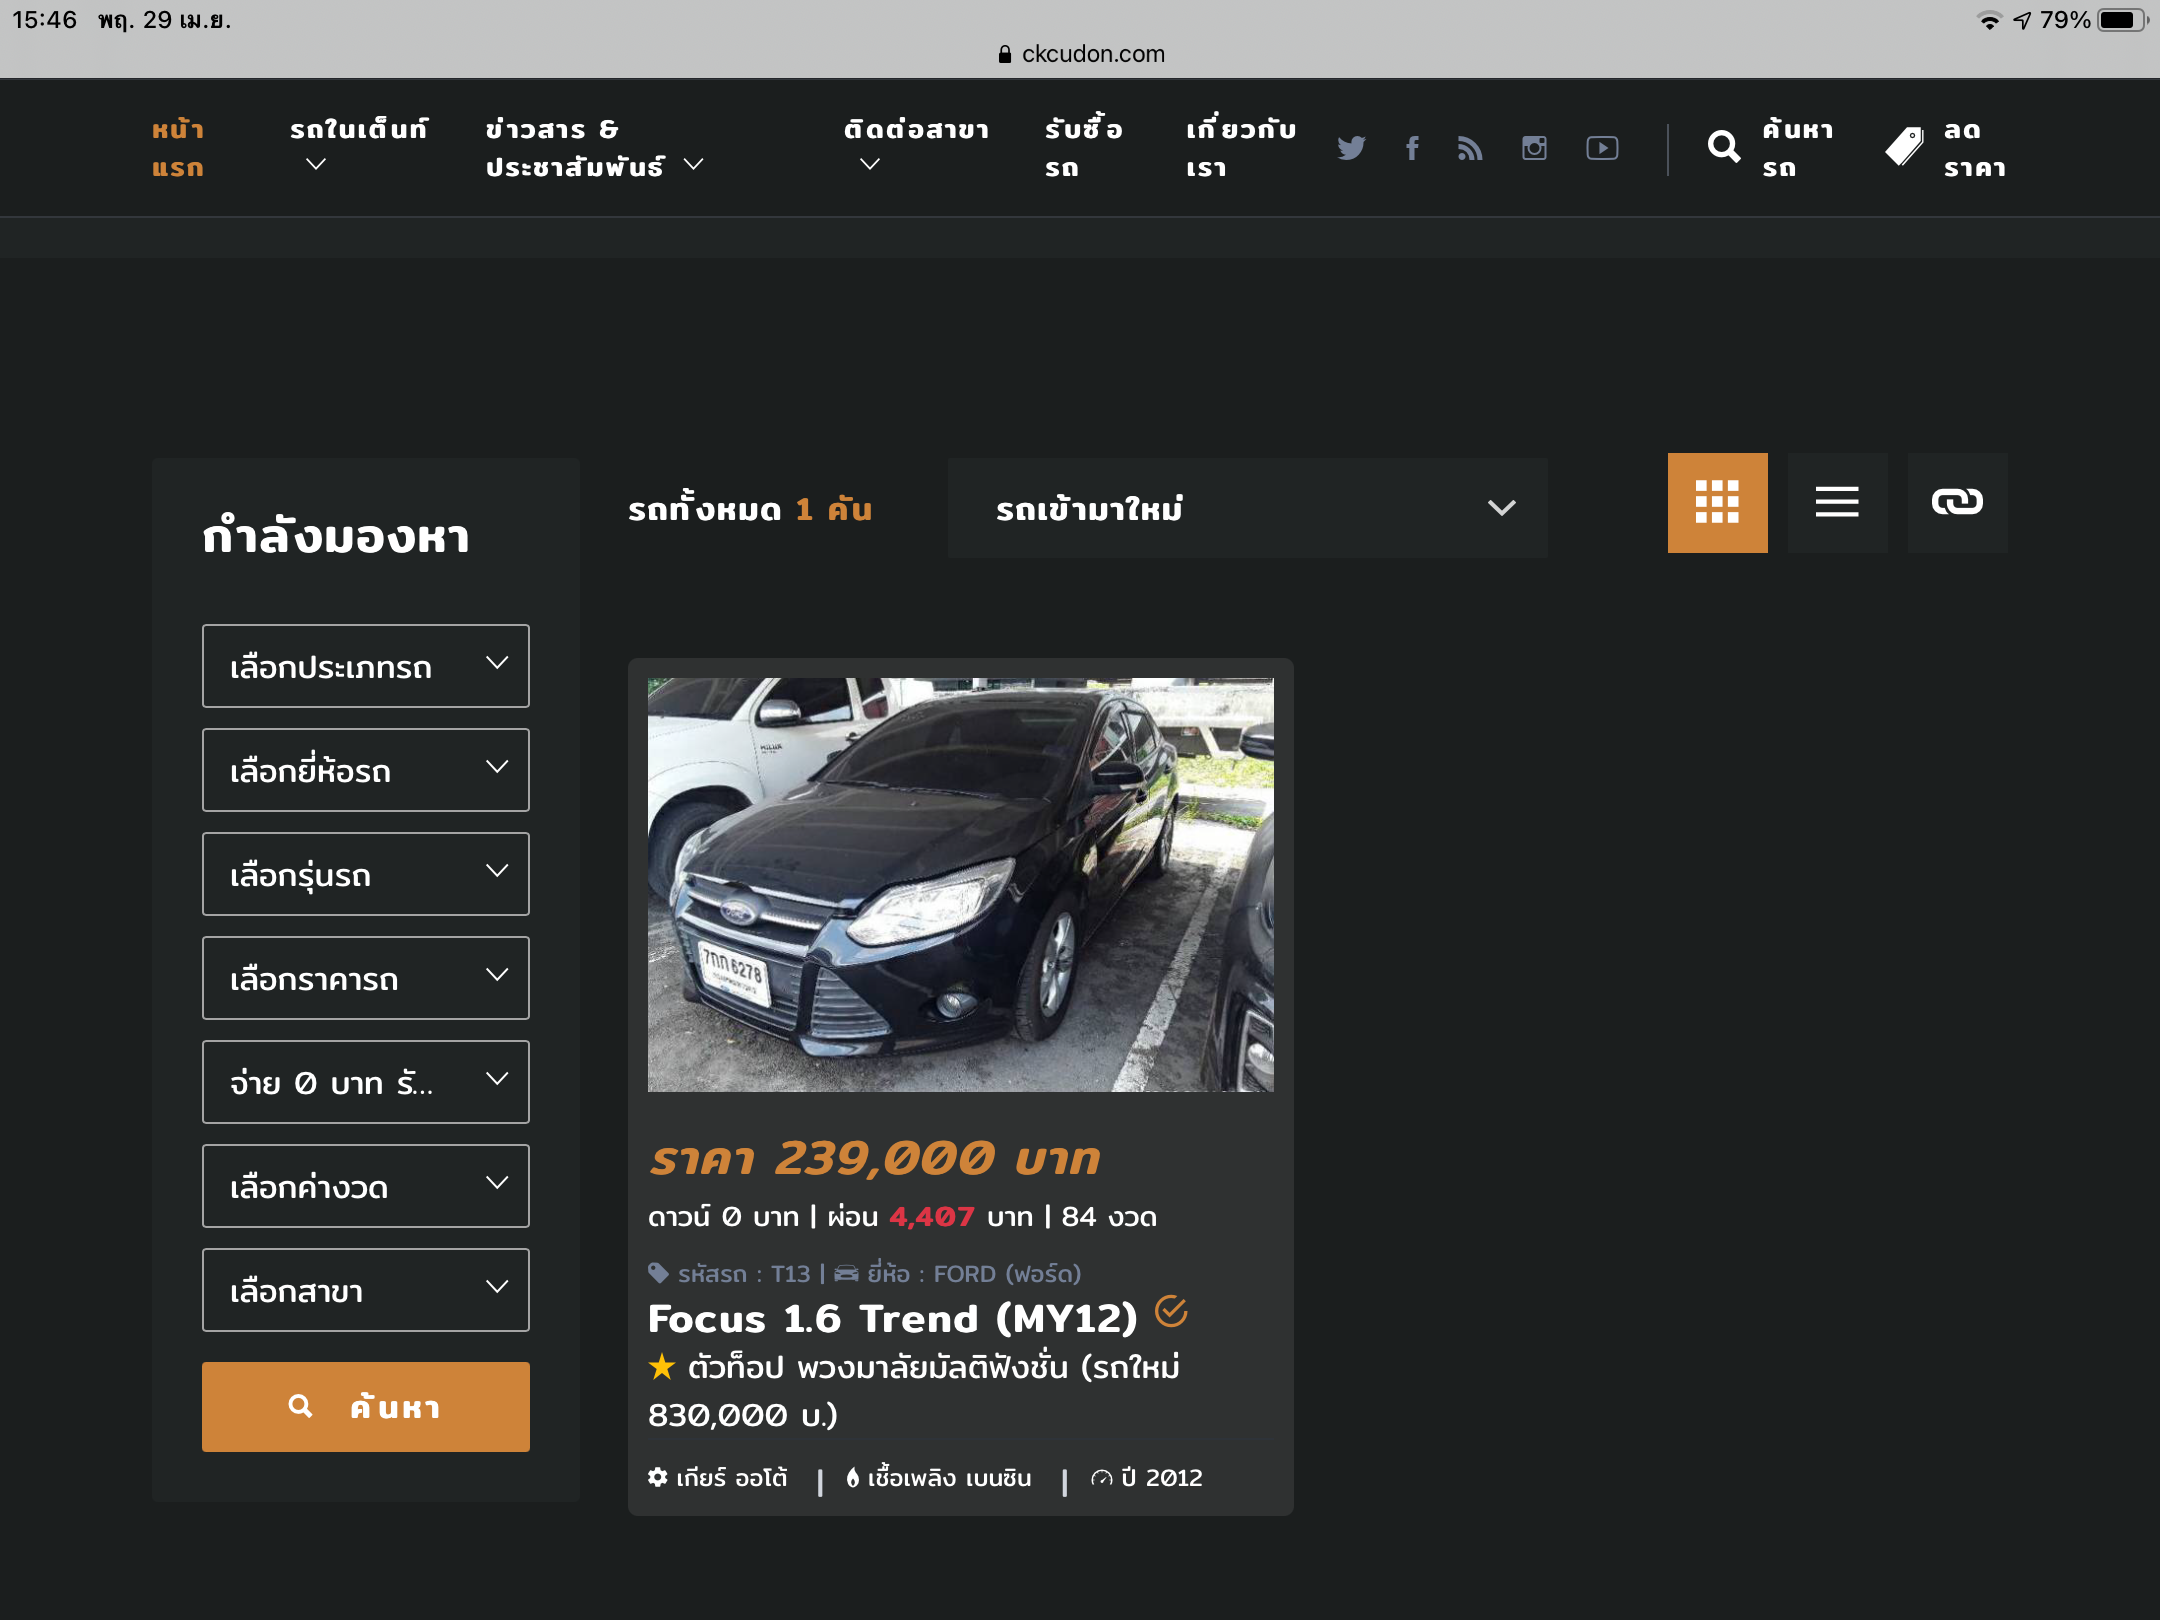Click the chain link view icon
2160x1620 pixels.
1957,502
